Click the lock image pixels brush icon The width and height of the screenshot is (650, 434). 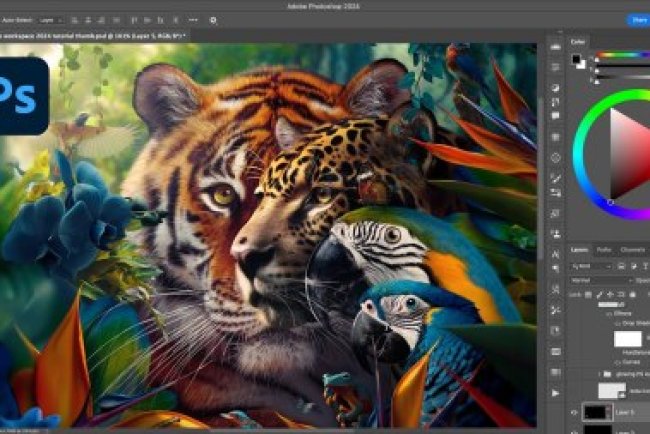598,297
